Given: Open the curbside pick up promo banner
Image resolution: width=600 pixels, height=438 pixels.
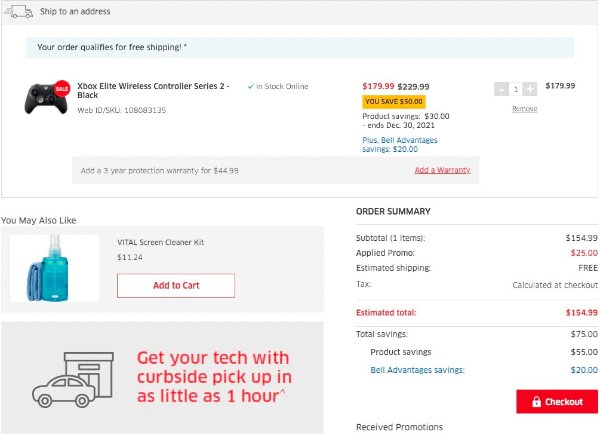Looking at the screenshot, I should click(x=162, y=378).
